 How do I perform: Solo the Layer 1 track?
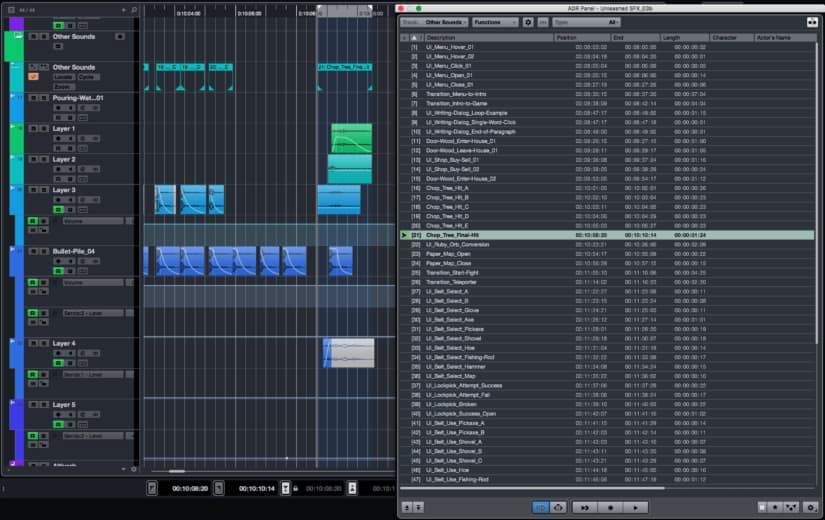(x=44, y=128)
